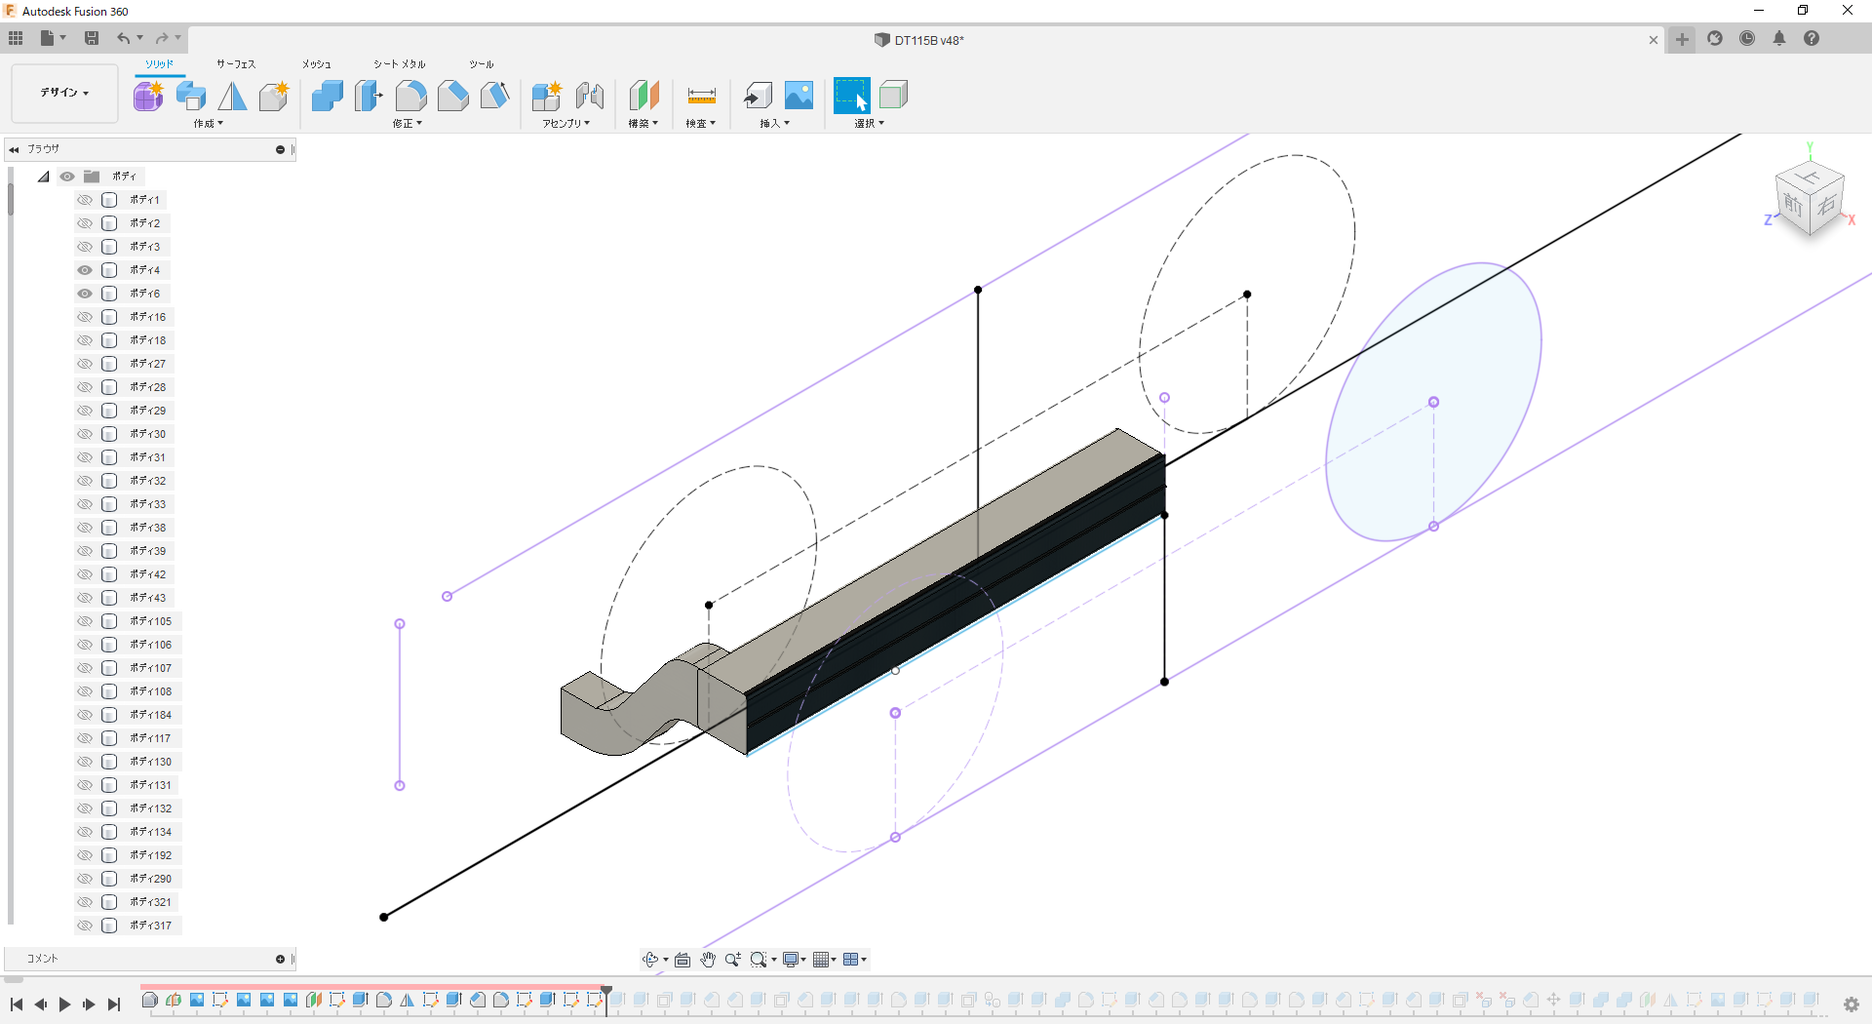Screen dimensions: 1872x1024
Task: Switch to the サーフェス tab
Action: (x=236, y=64)
